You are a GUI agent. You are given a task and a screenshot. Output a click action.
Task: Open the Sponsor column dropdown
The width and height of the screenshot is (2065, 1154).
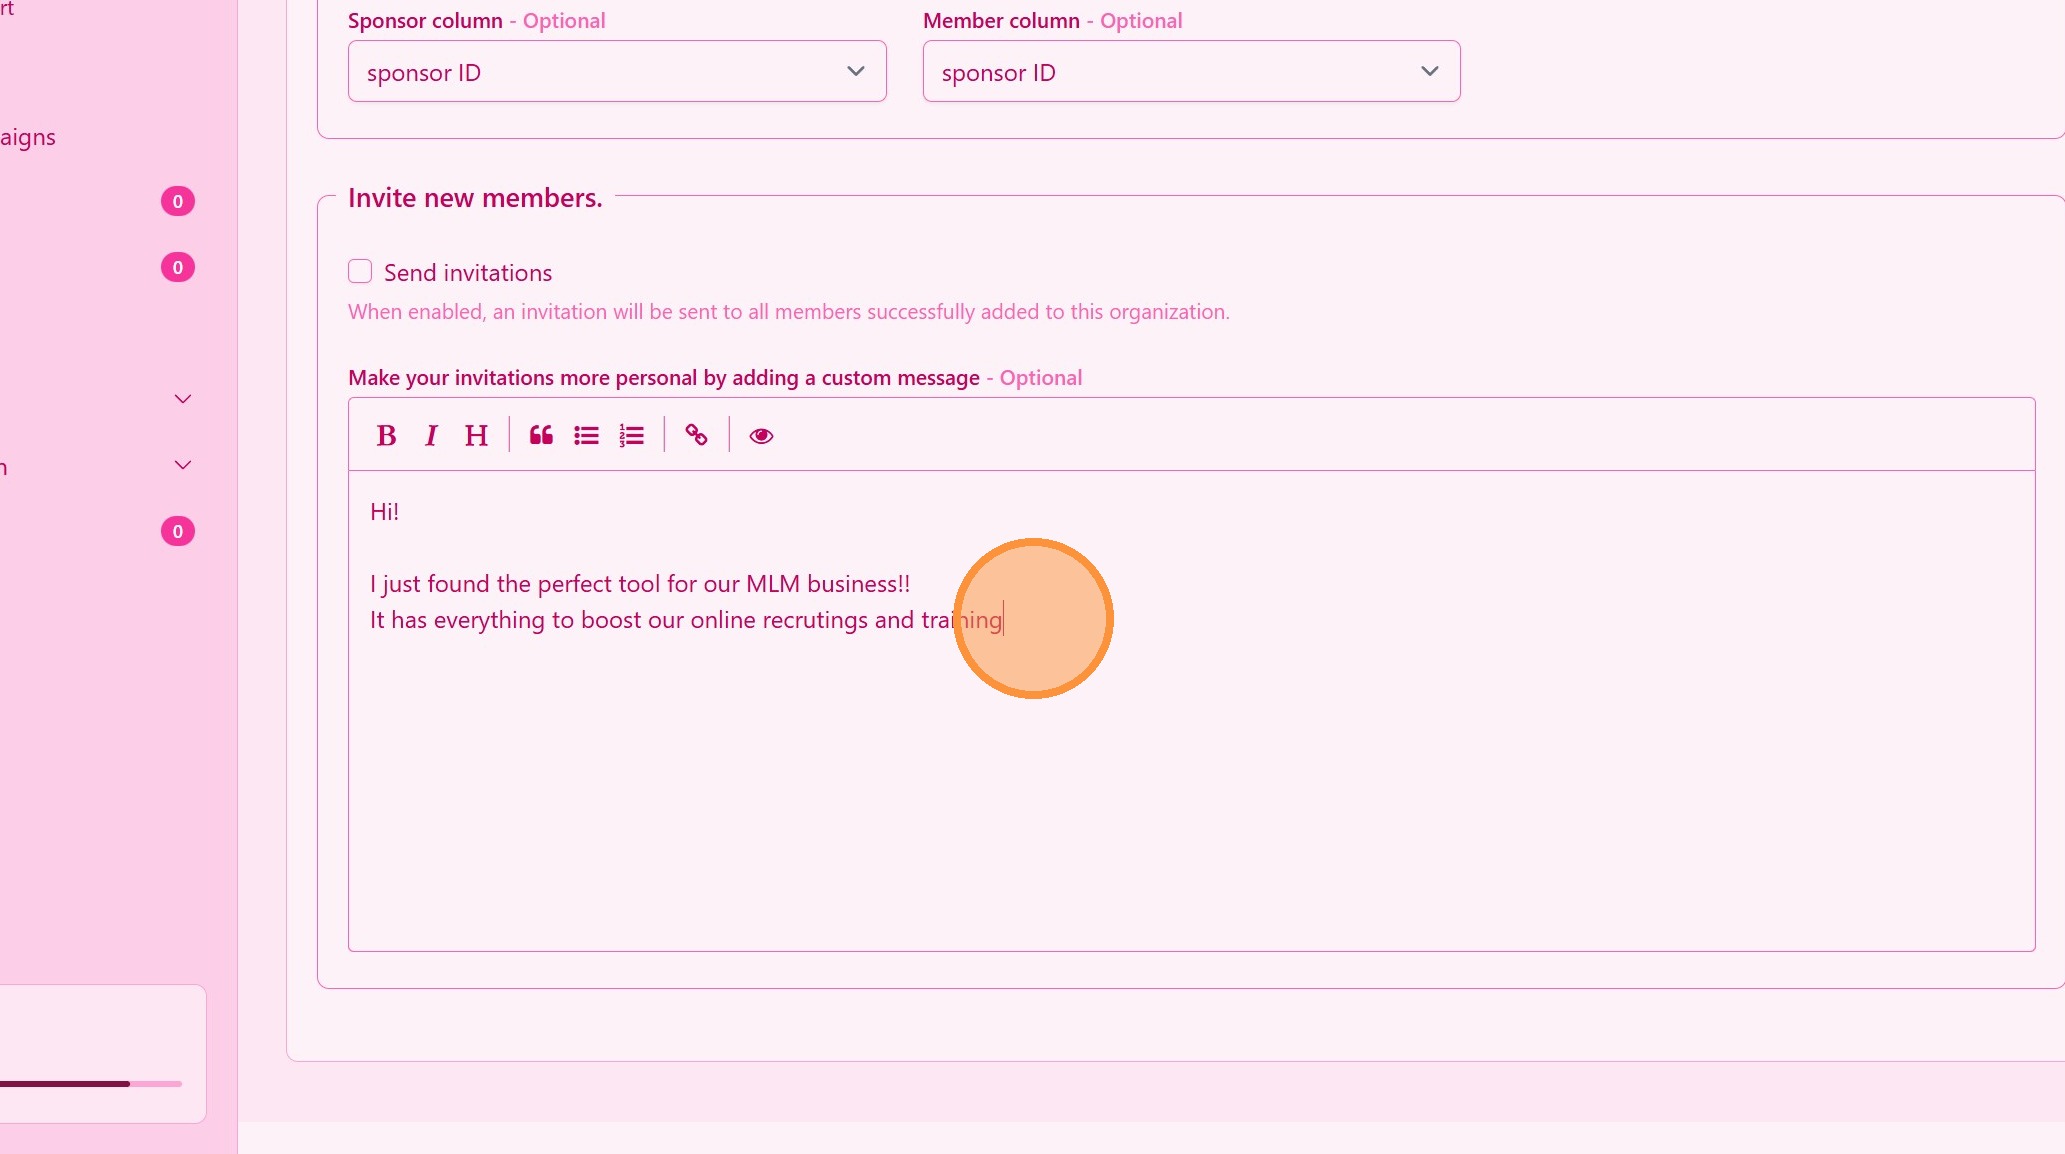point(616,71)
